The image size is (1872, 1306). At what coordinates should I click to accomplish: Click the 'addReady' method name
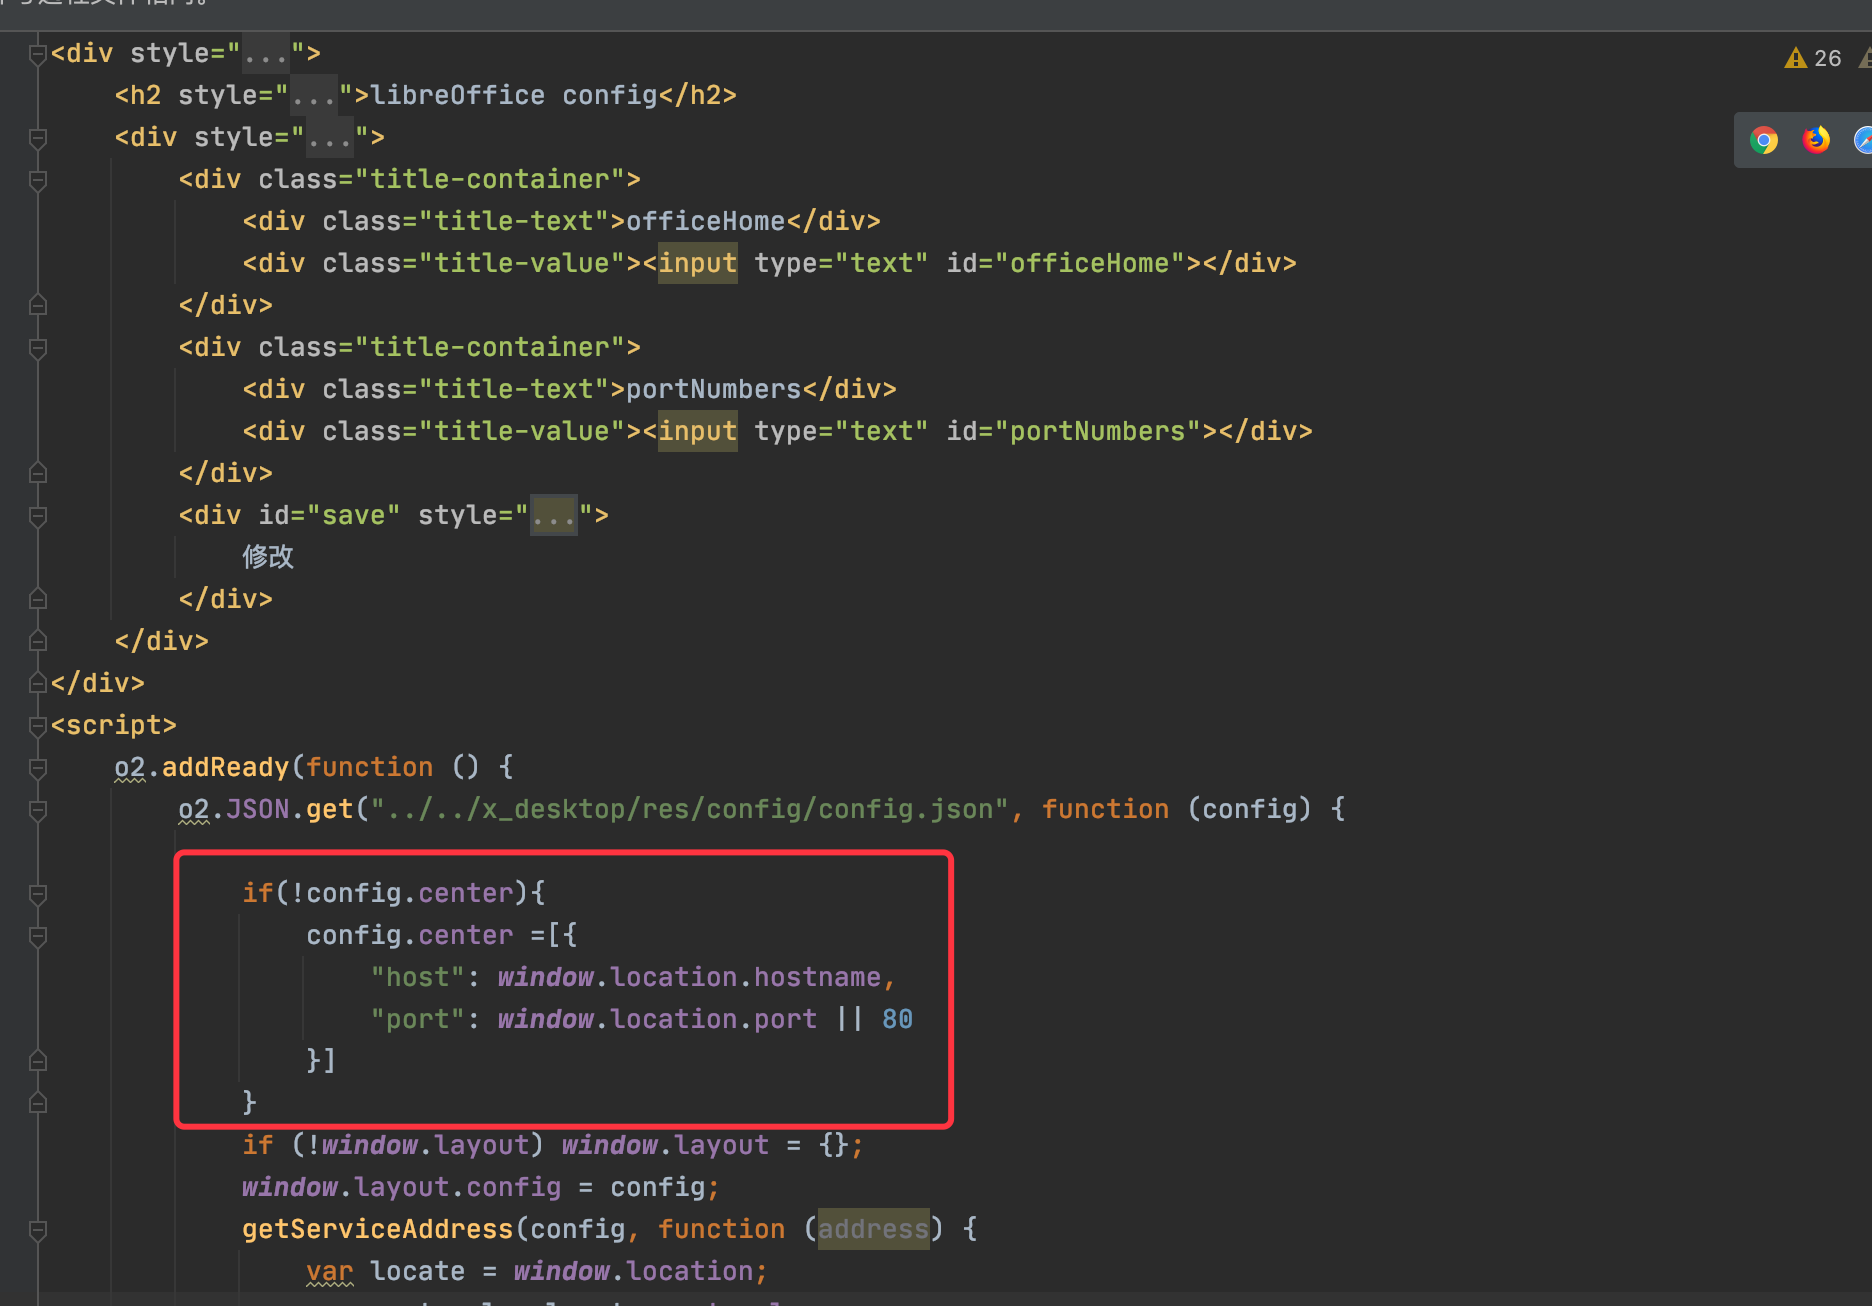click(x=226, y=768)
